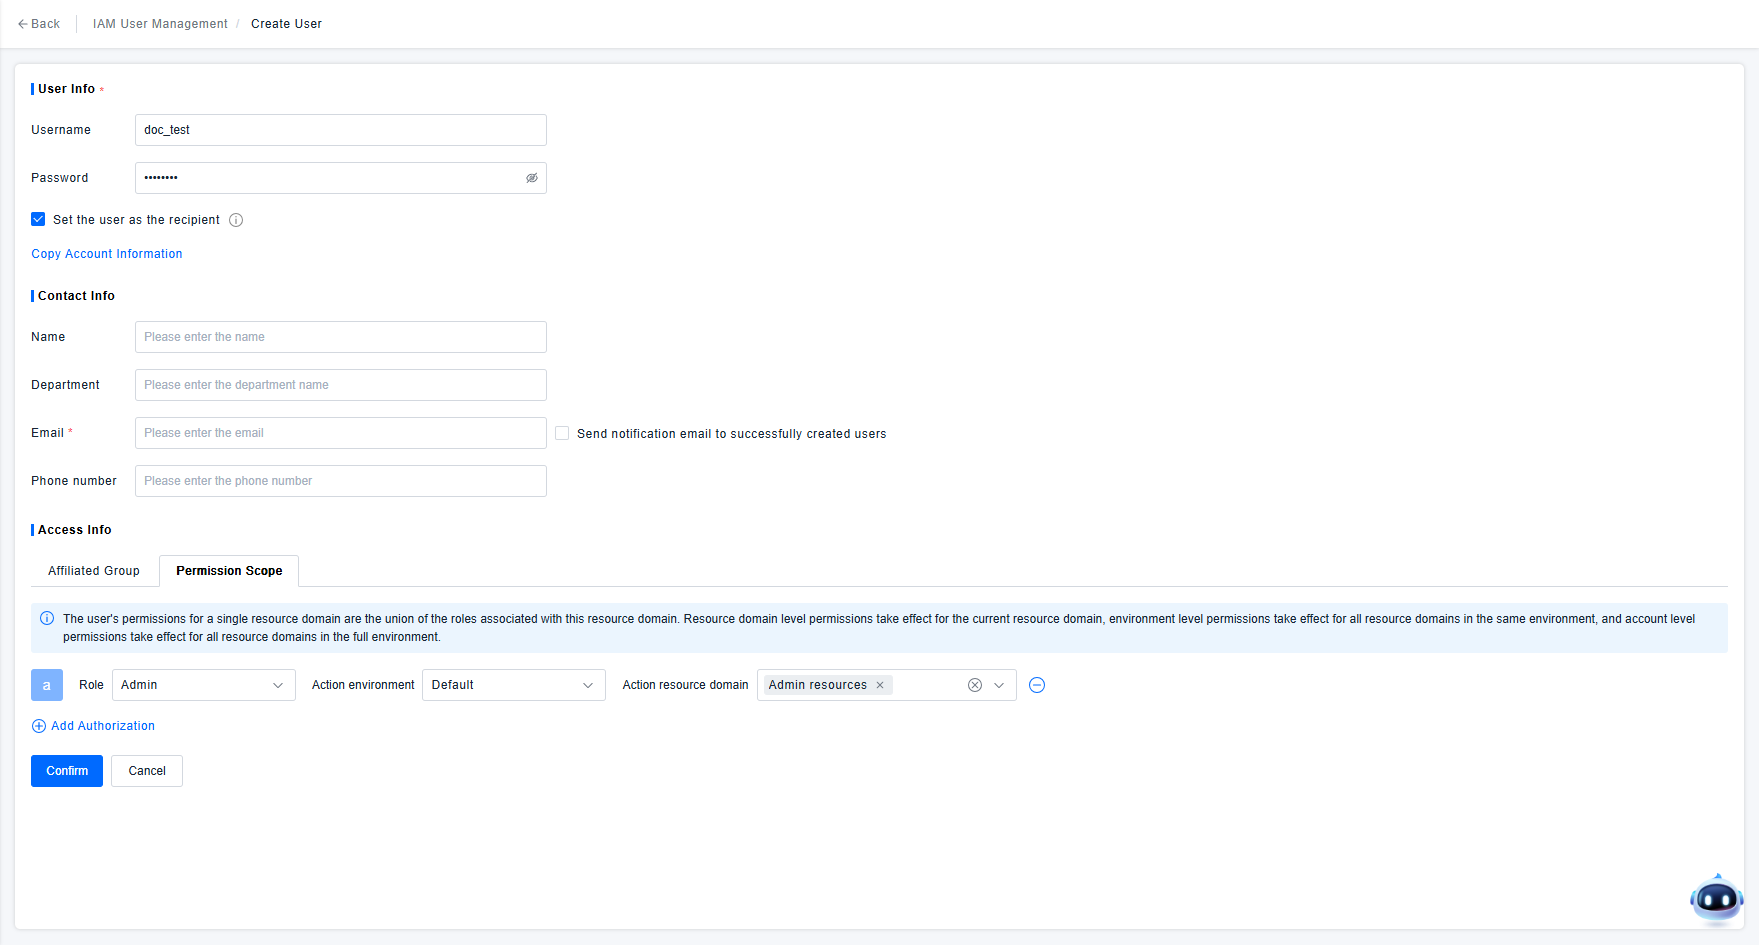Click Copy Account Information link
The image size is (1759, 945).
pos(107,254)
